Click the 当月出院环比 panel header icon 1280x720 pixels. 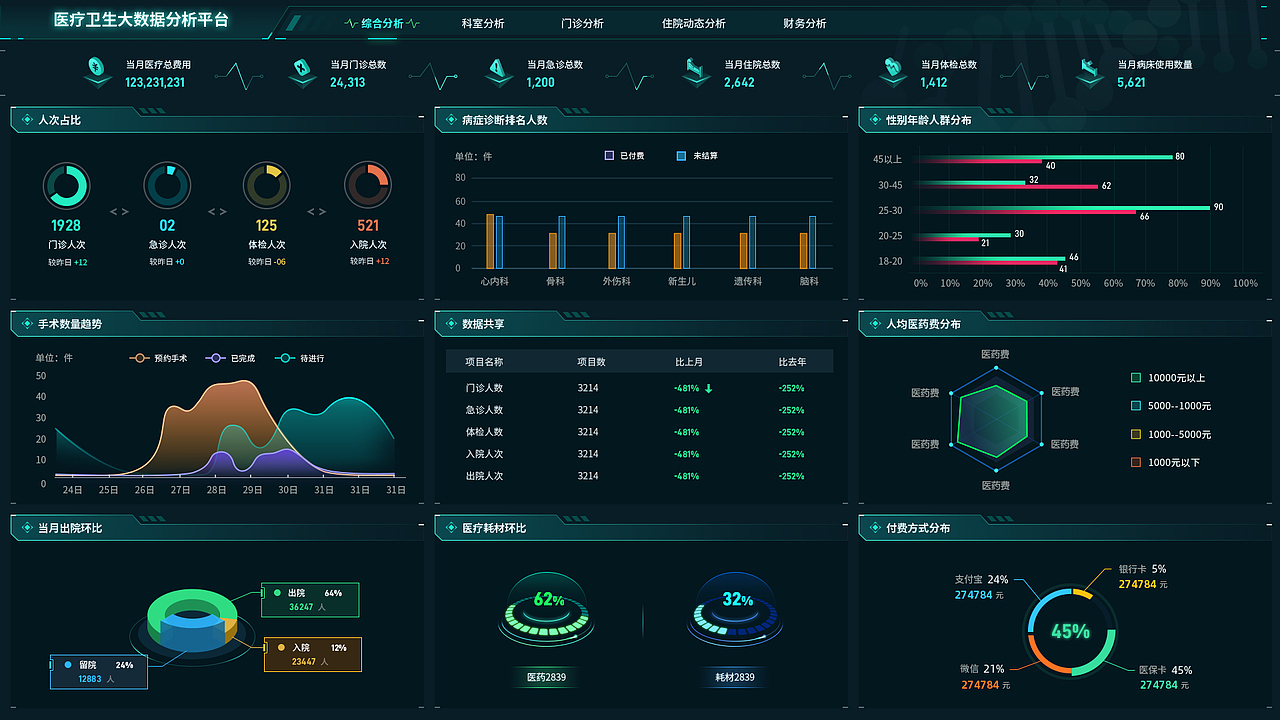[26, 528]
